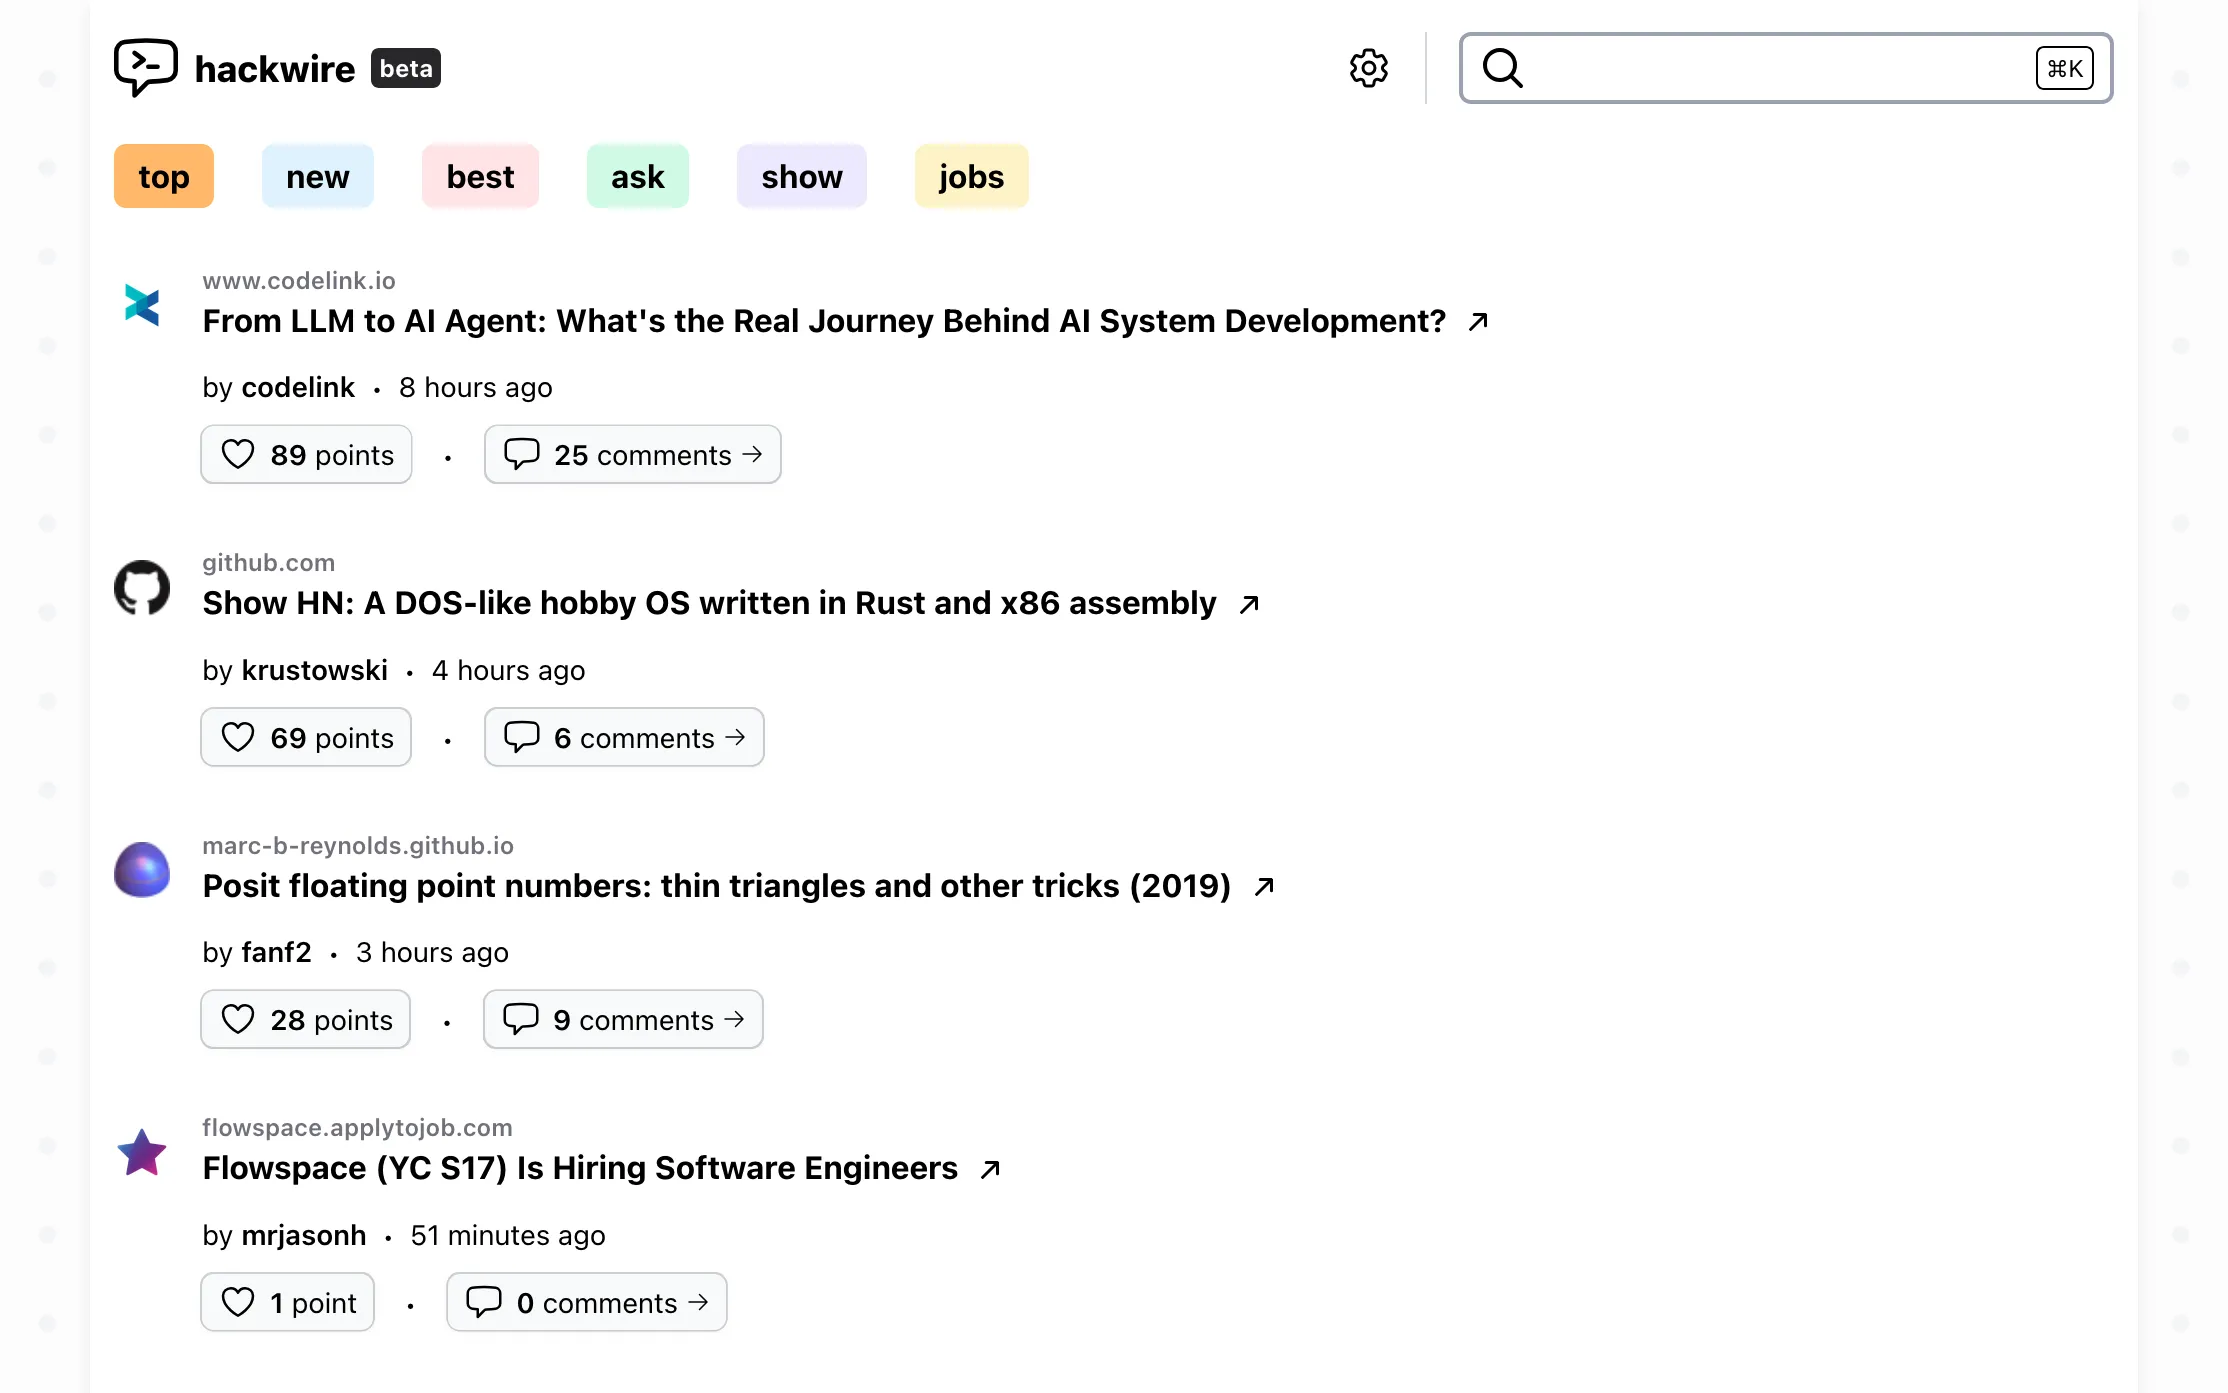This screenshot has height=1393, width=2228.
Task: Switch to the best tab
Action: pos(480,176)
